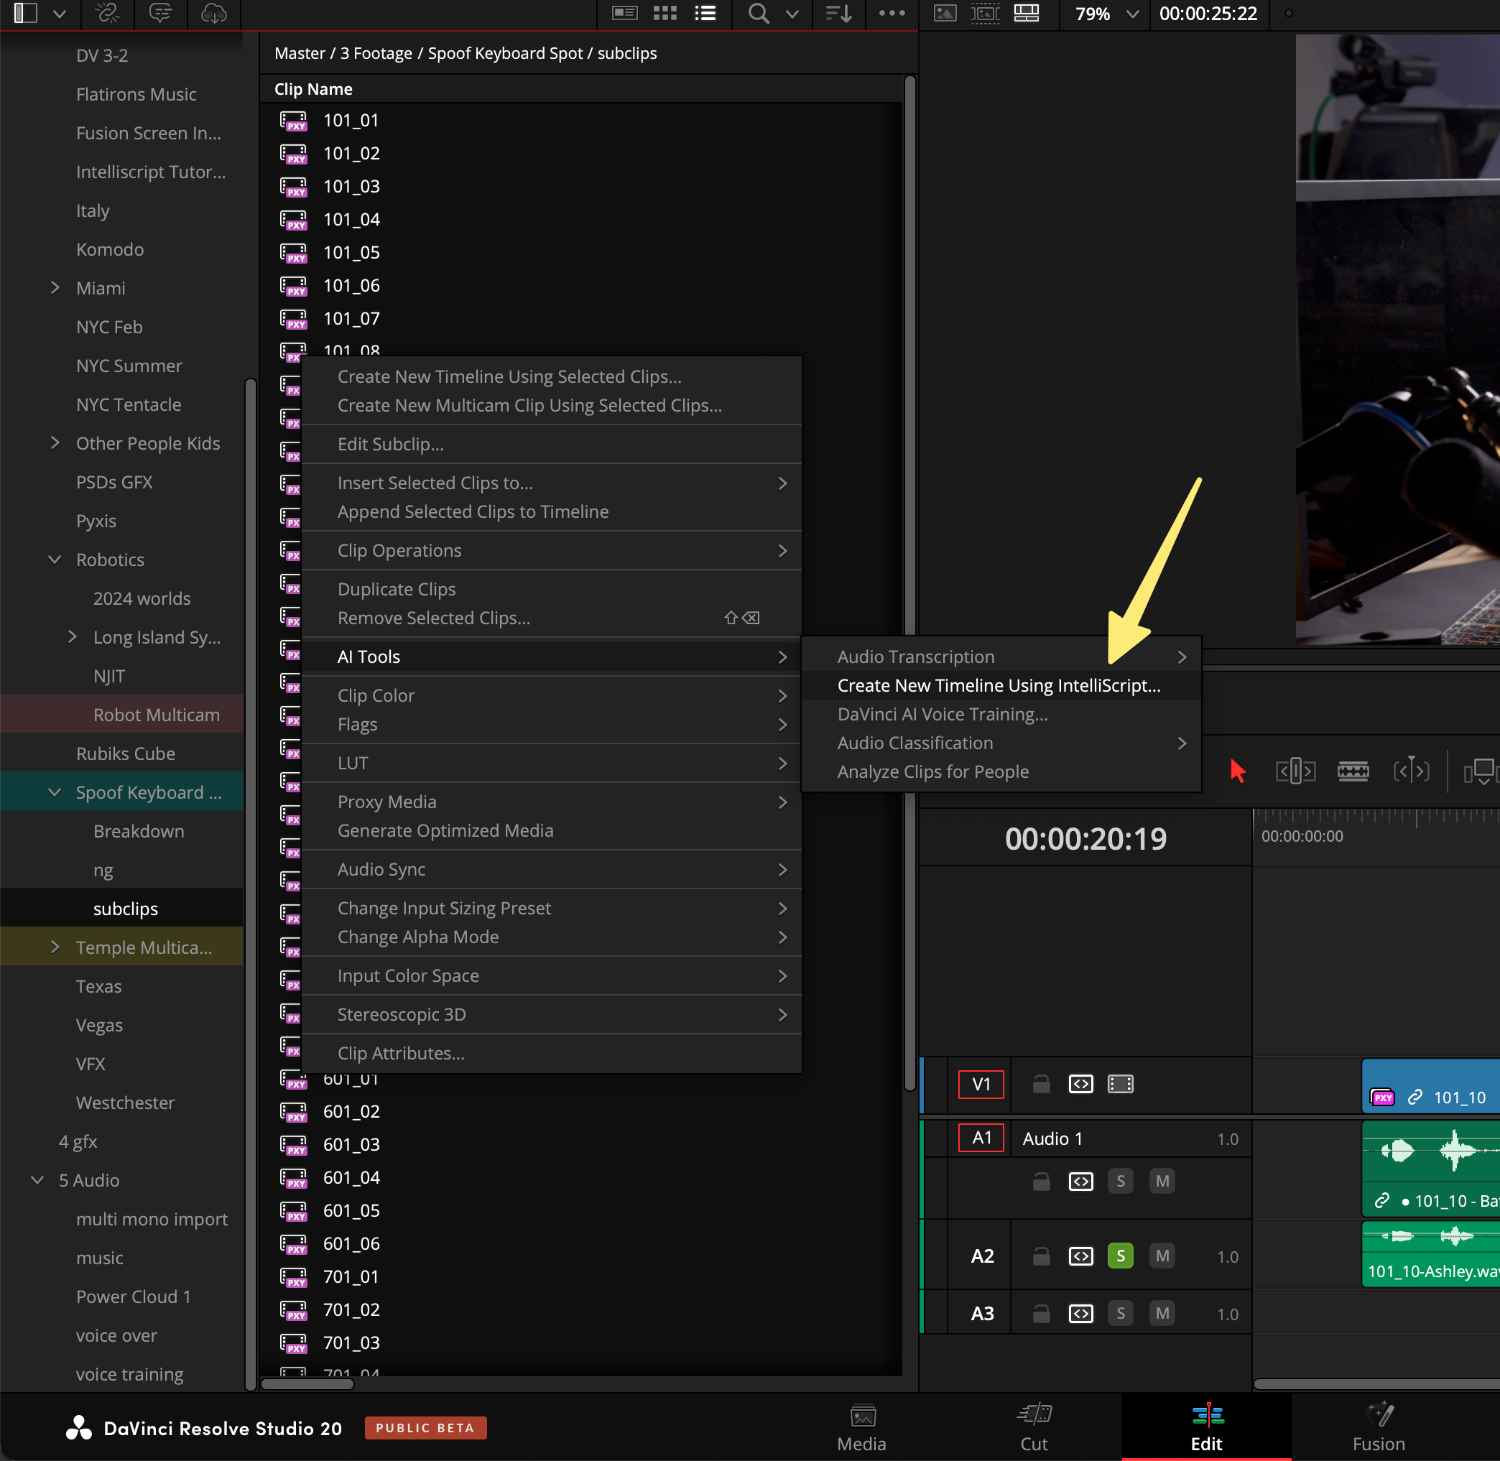Select the Trim Edit mode tool
1500x1461 pixels.
pos(1295,770)
